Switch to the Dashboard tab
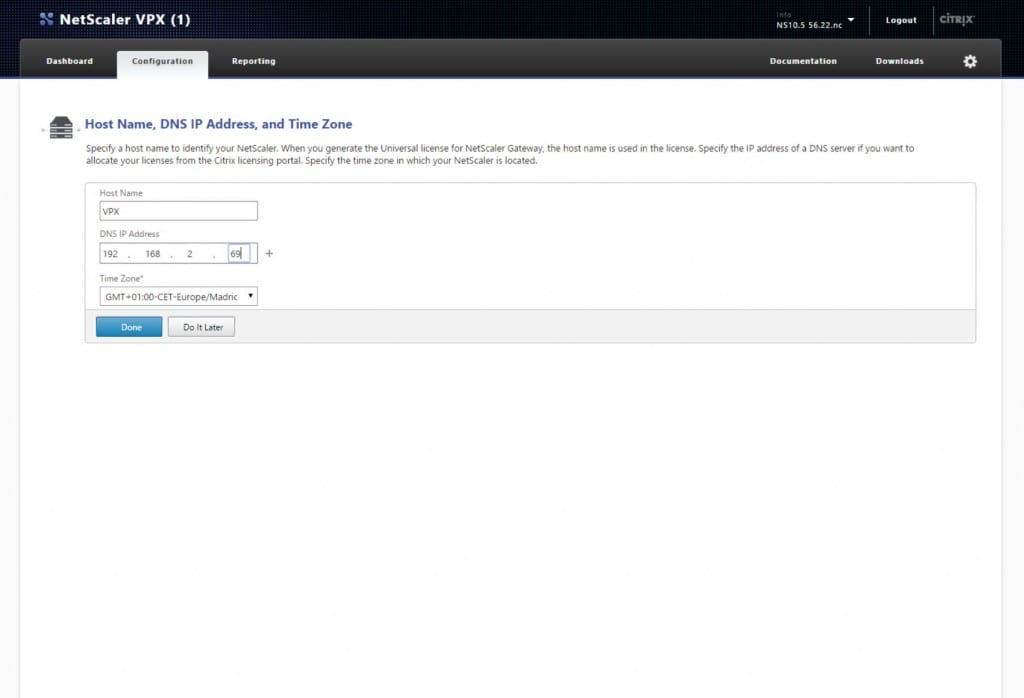The width and height of the screenshot is (1024, 698). click(69, 61)
